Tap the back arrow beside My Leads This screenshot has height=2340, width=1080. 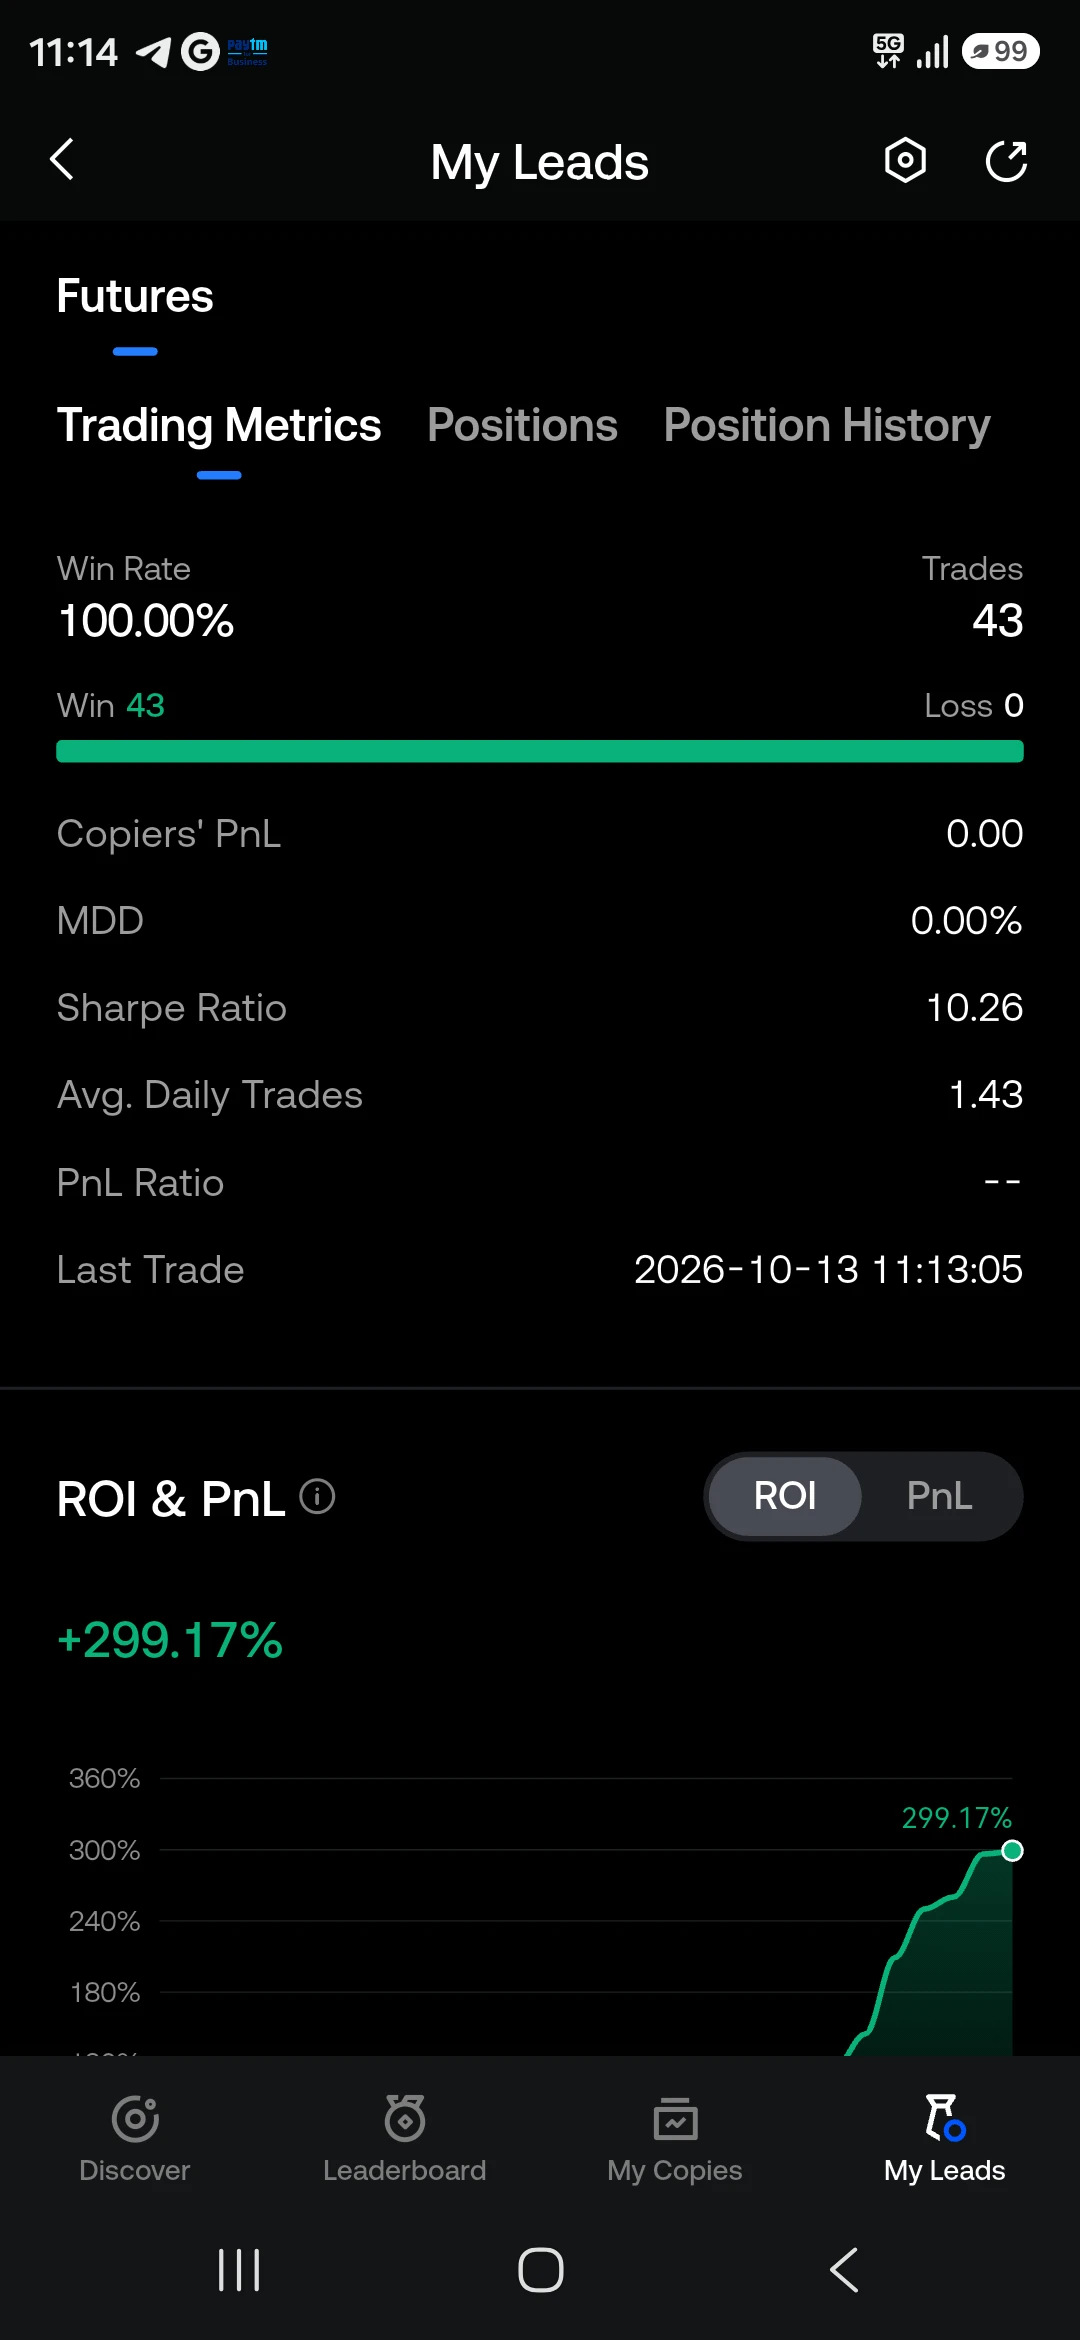tap(62, 160)
